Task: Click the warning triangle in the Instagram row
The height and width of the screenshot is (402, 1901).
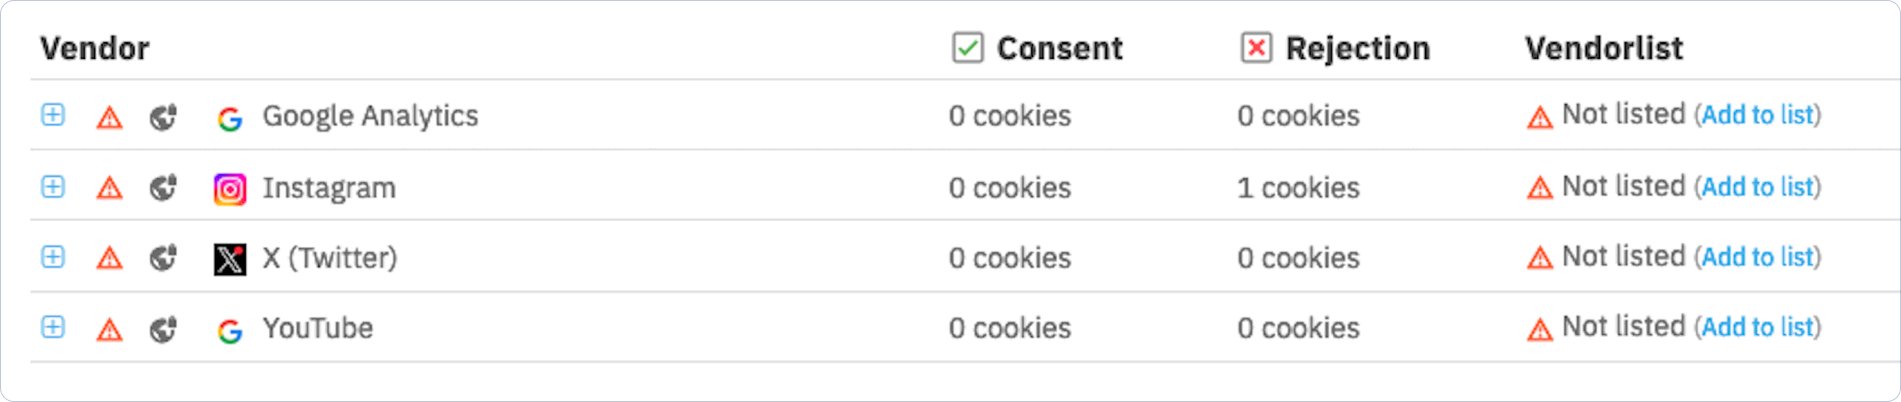Action: 109,189
